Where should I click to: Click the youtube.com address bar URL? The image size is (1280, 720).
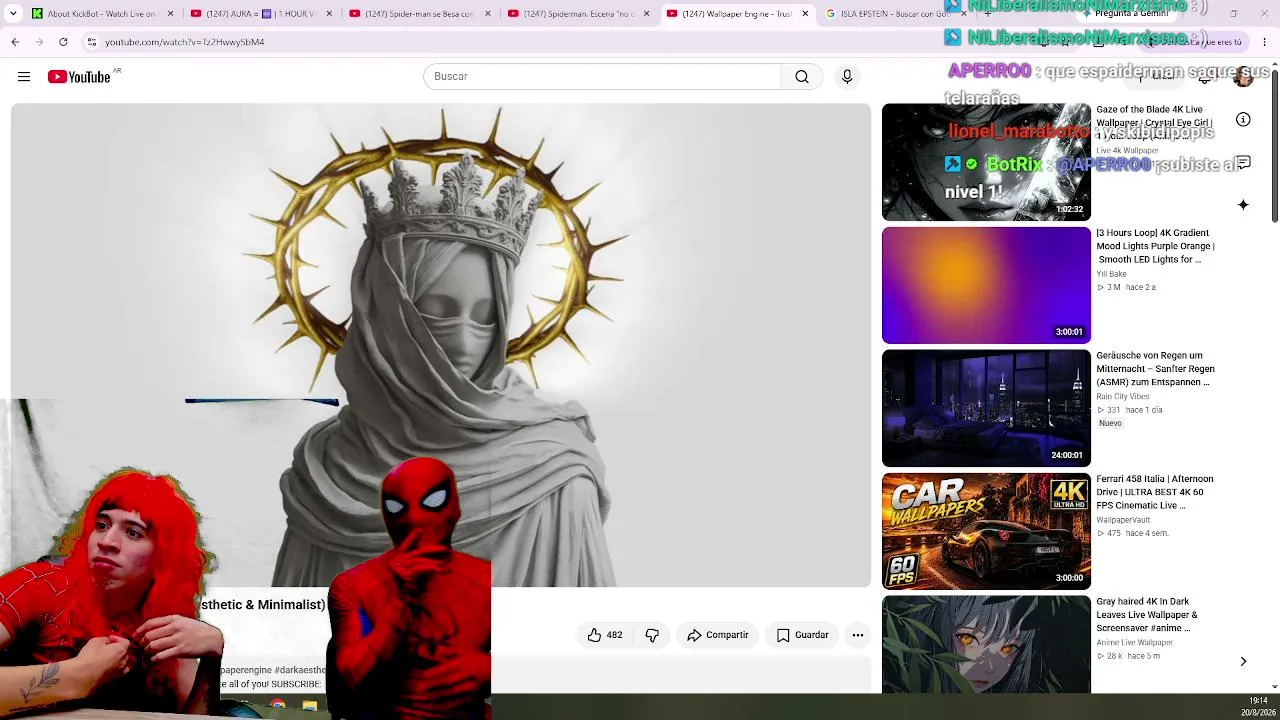tap(185, 42)
